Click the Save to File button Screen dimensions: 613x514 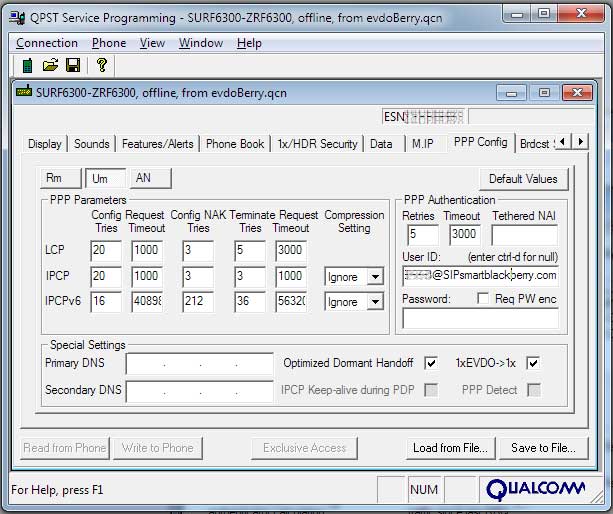click(543, 448)
